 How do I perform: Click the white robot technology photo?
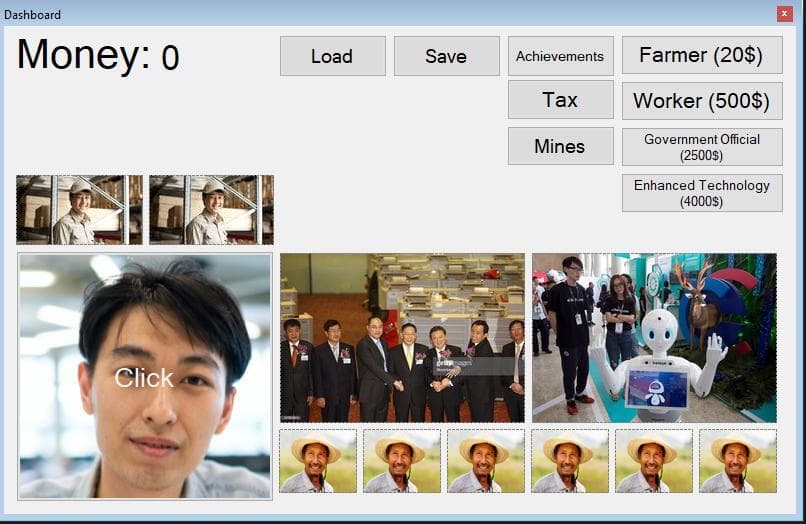tap(654, 338)
